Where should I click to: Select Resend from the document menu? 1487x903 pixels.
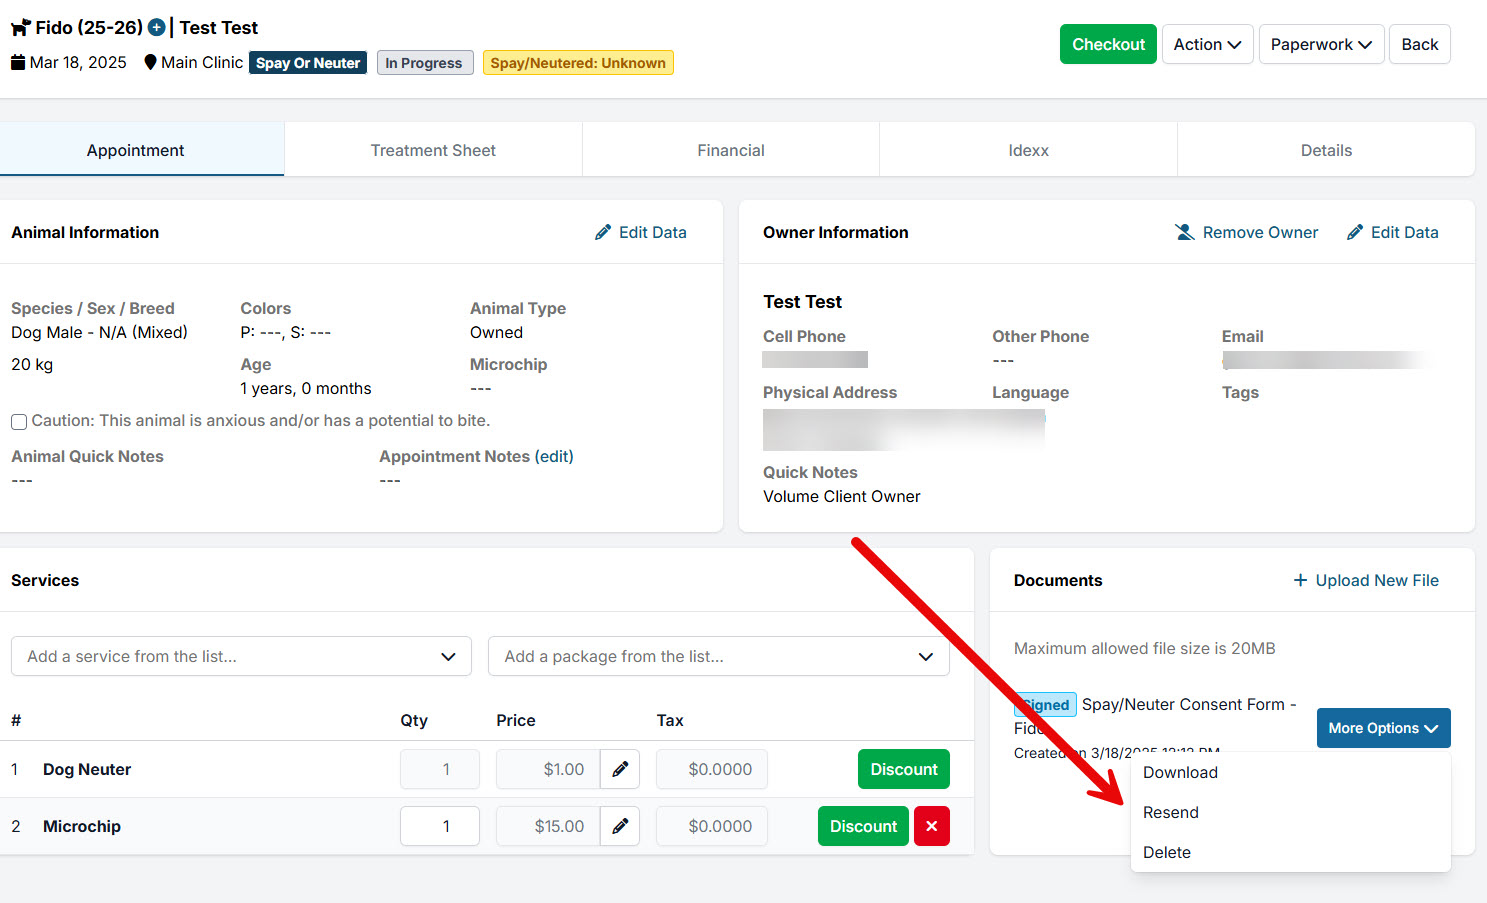1170,812
